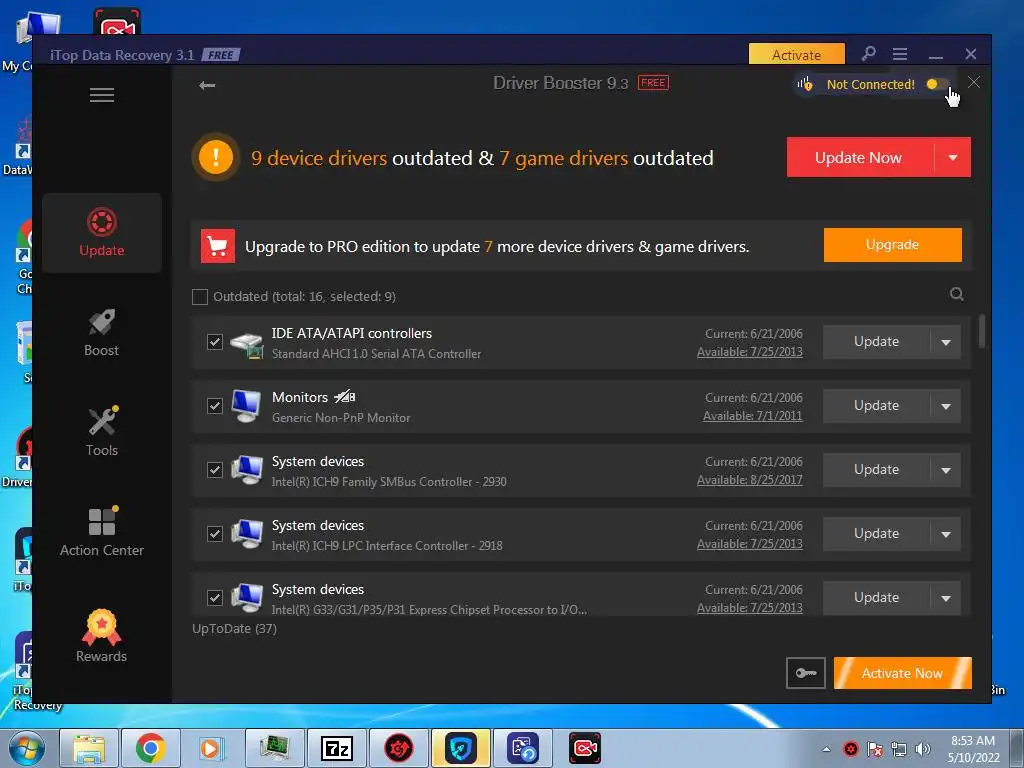The height and width of the screenshot is (768, 1024).
Task: Expand the UpToDate (37) section
Action: tap(234, 629)
